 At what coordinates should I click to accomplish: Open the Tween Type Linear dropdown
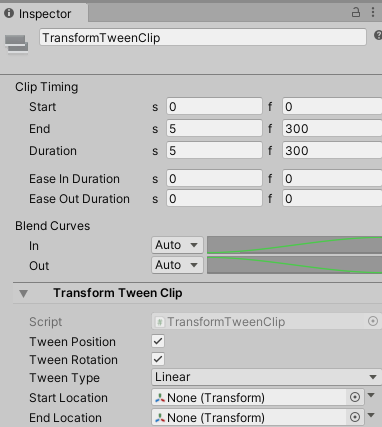[x=267, y=377]
